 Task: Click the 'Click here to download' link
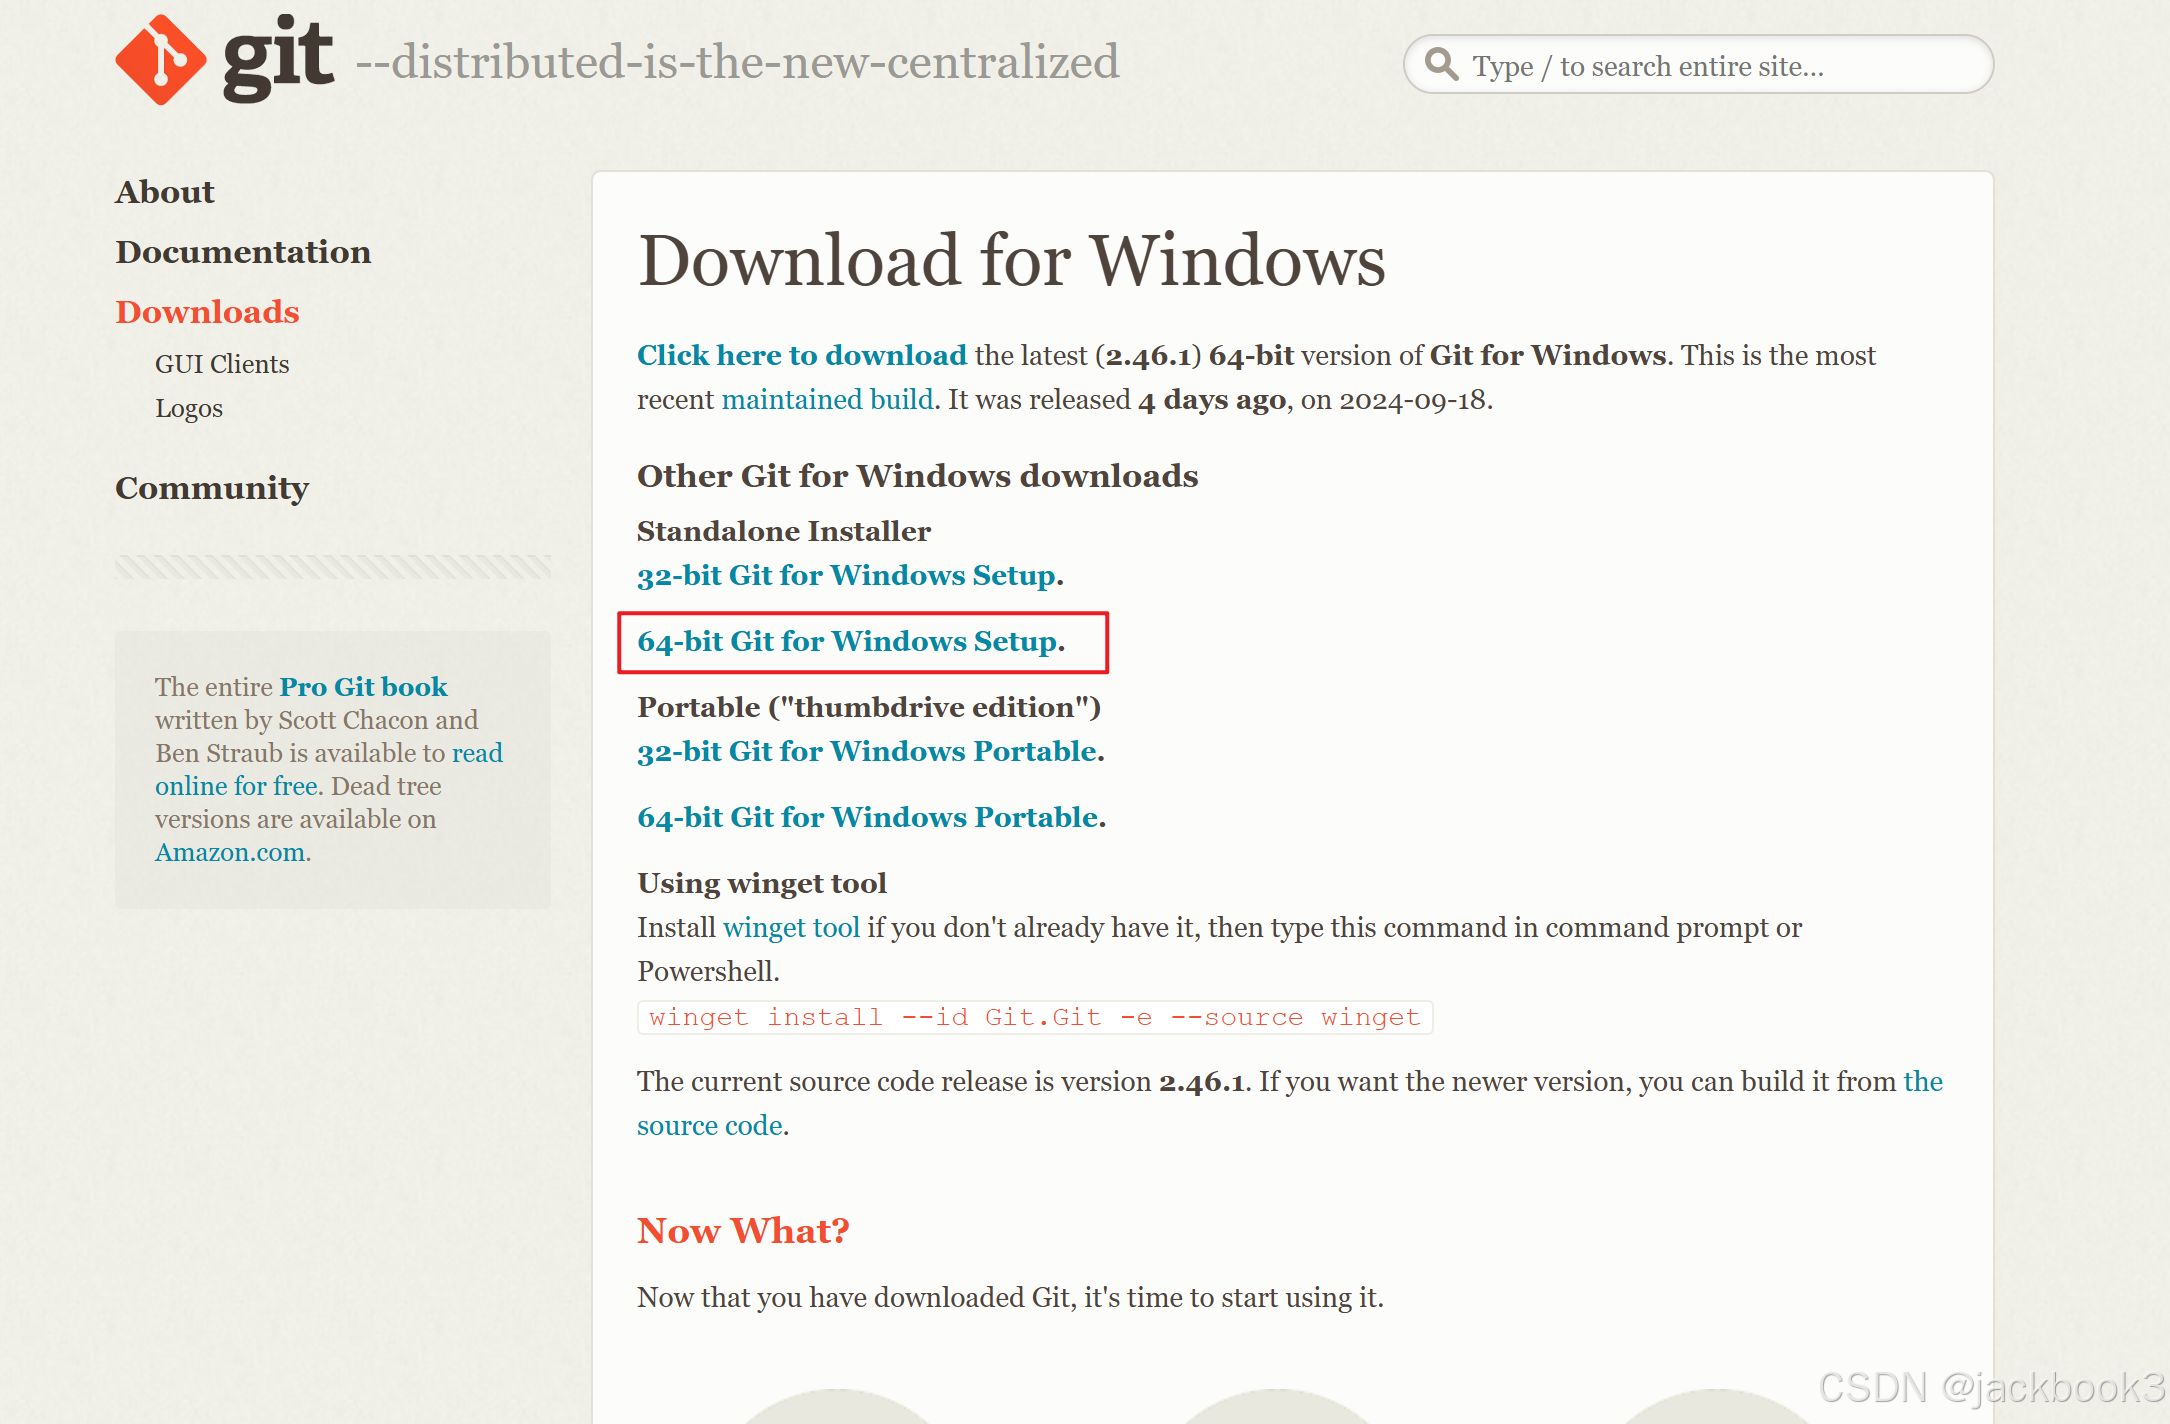802,355
